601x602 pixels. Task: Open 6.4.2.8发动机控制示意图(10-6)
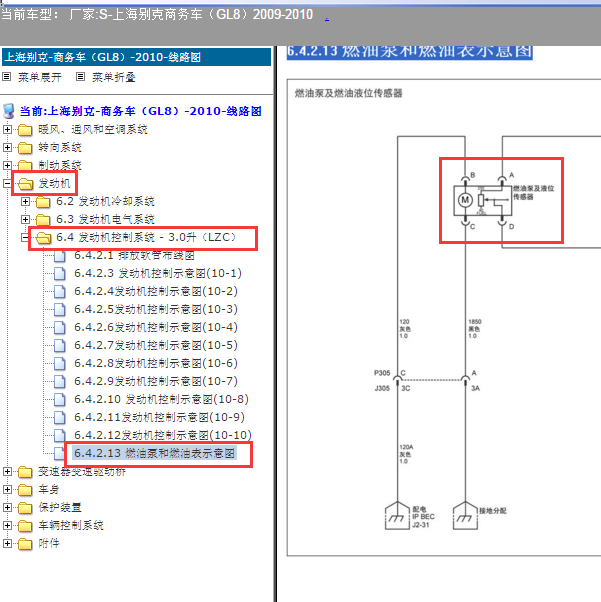(156, 363)
